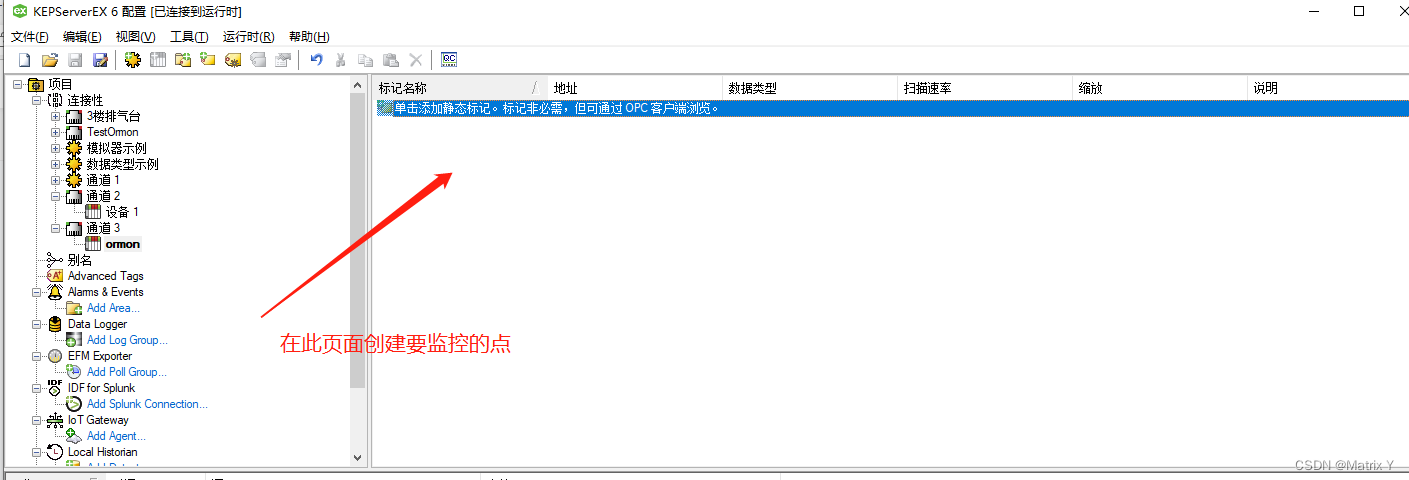Image resolution: width=1409 pixels, height=480 pixels.
Task: Click the ormon device icon
Action: pyautogui.click(x=93, y=244)
